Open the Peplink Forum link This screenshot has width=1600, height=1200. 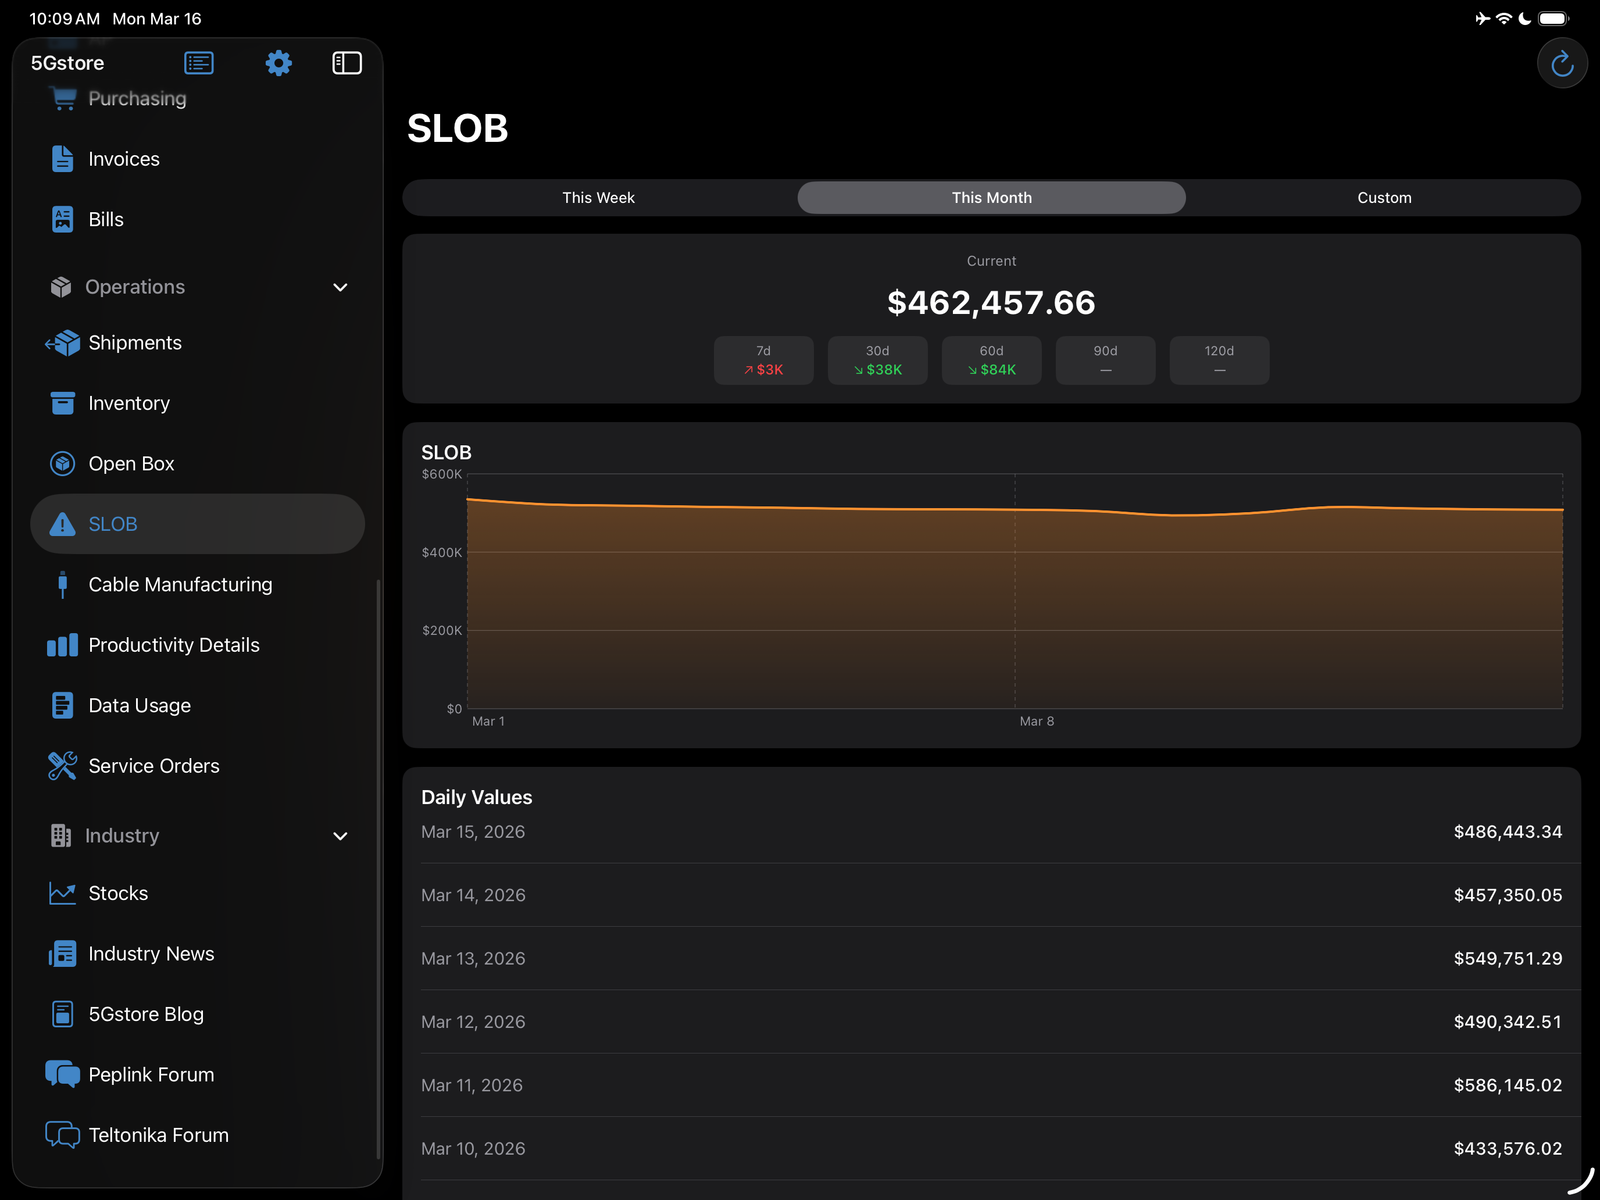[x=150, y=1074]
